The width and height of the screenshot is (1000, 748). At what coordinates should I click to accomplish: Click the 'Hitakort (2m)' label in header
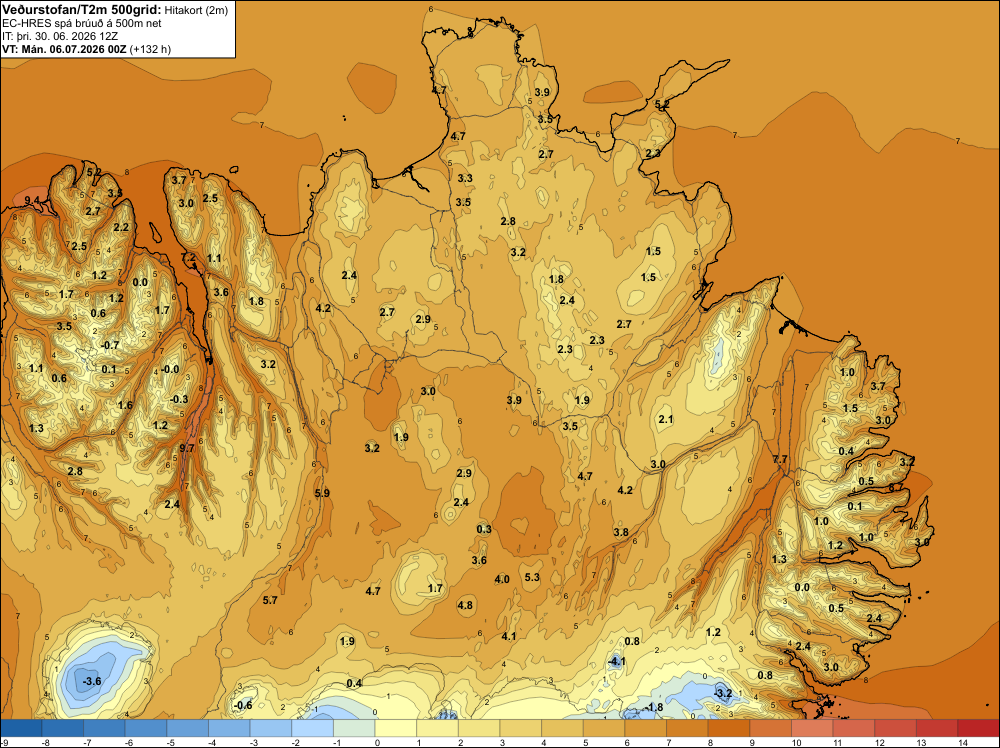(x=196, y=10)
